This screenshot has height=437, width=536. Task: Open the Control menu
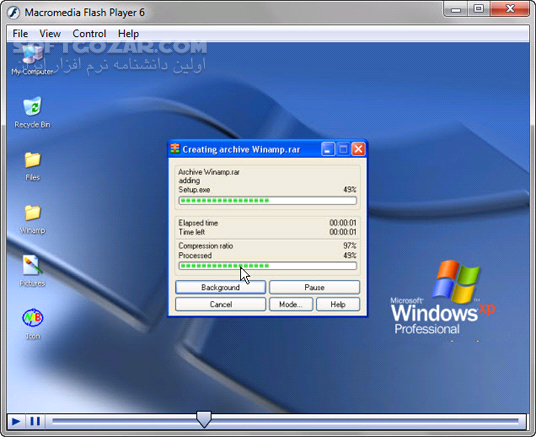pyautogui.click(x=89, y=34)
